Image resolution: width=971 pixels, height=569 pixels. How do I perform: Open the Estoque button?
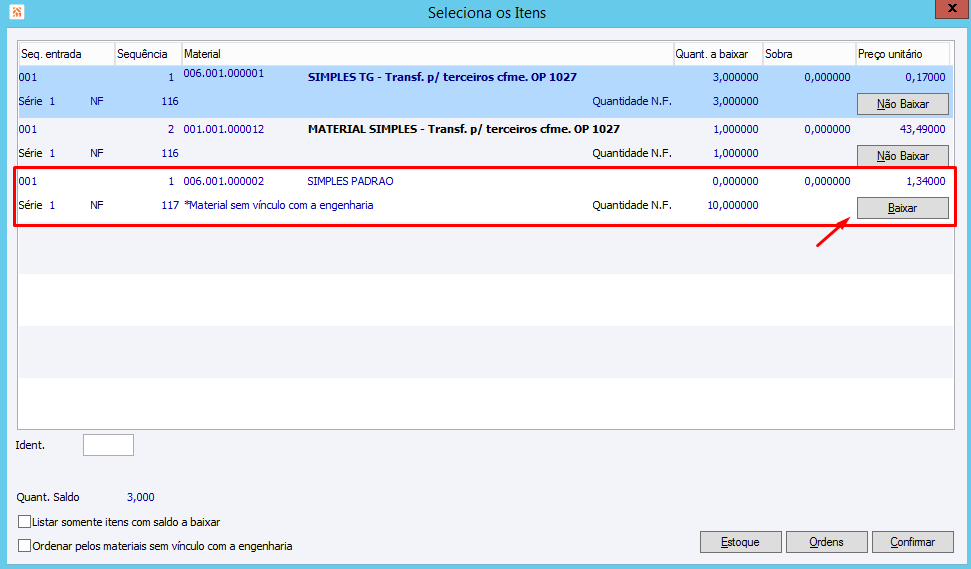(x=741, y=542)
